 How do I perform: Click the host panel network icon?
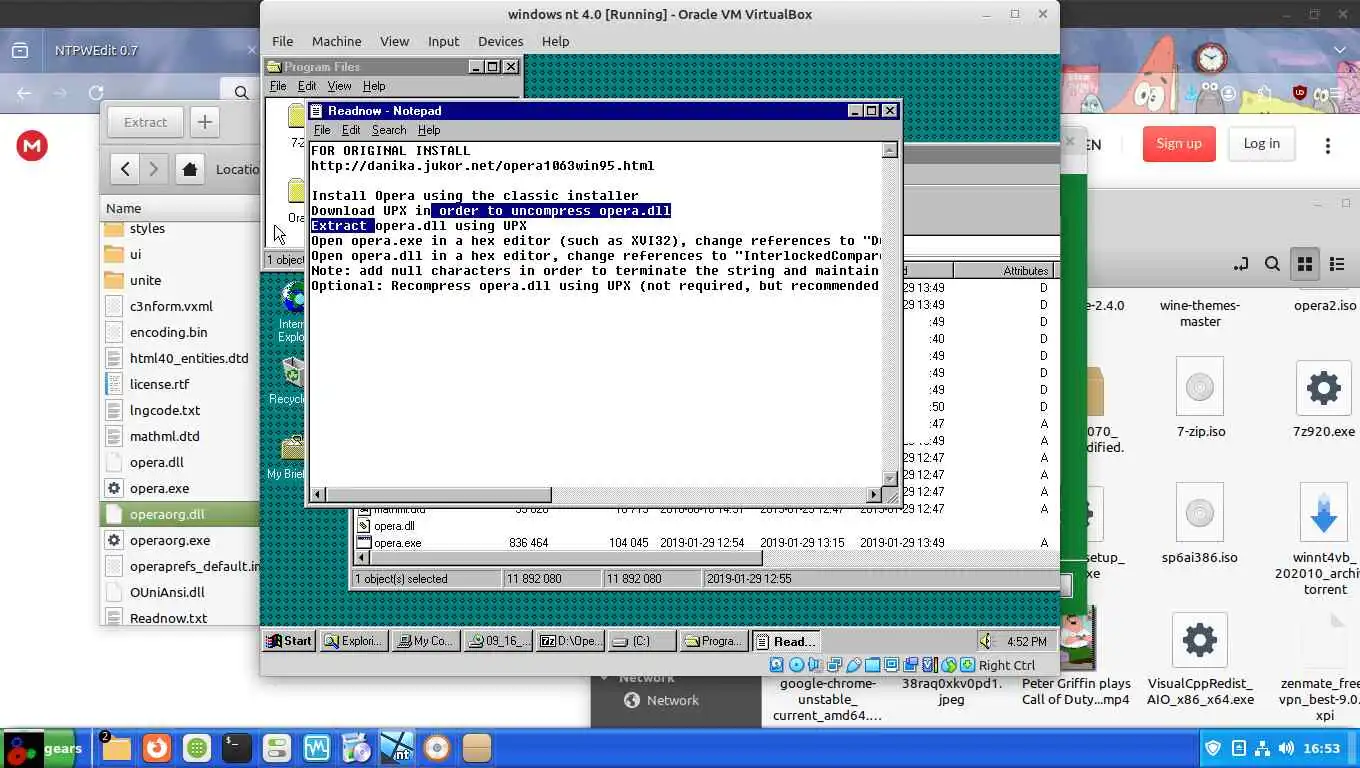(x=1261, y=748)
